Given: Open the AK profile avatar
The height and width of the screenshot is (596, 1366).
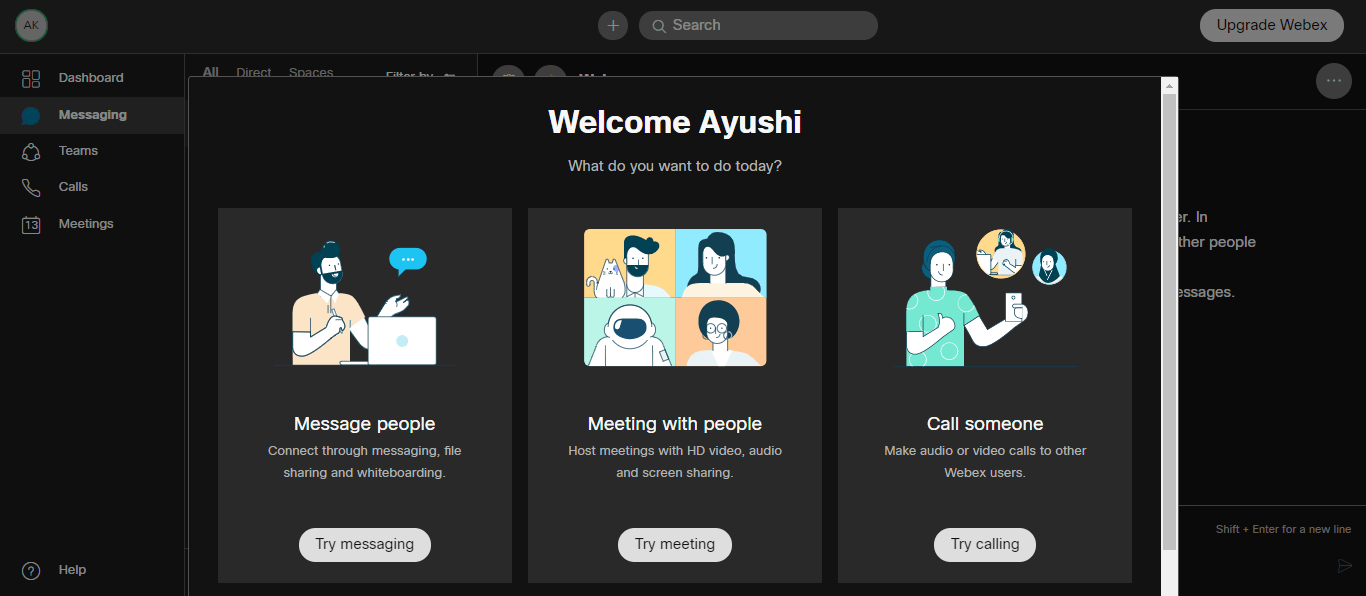Looking at the screenshot, I should point(31,25).
